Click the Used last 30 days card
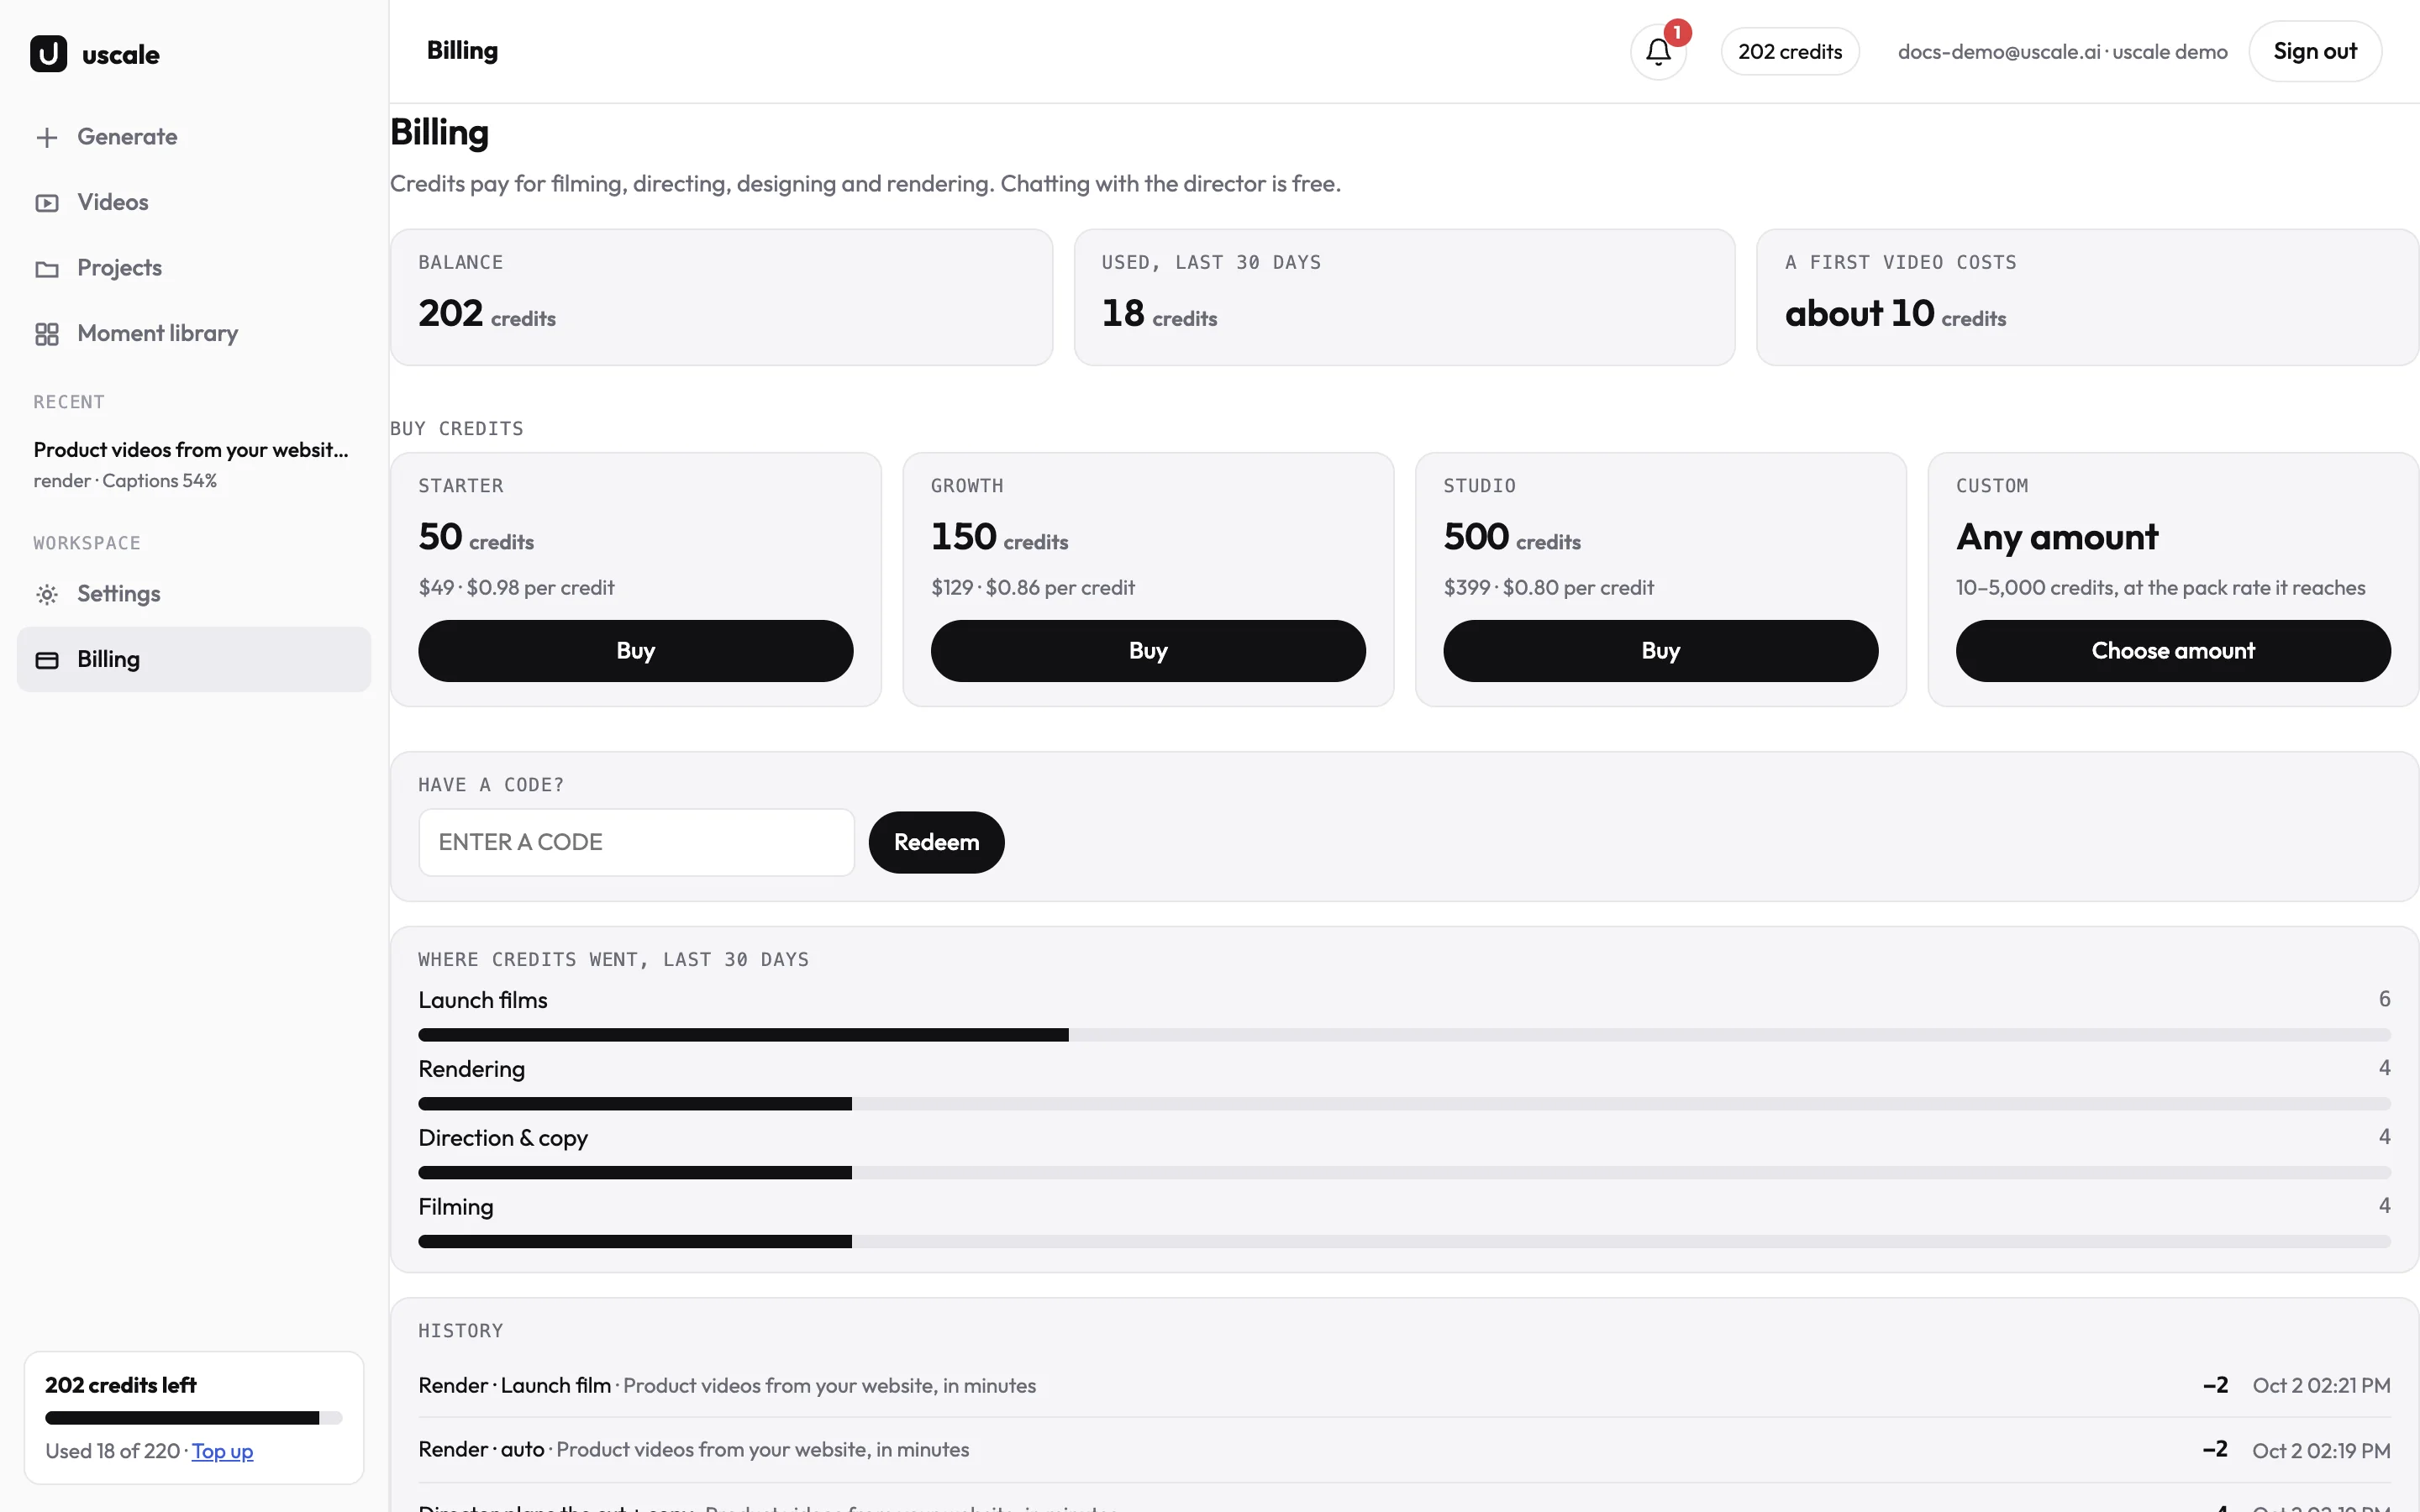2420x1512 pixels. click(x=1404, y=297)
